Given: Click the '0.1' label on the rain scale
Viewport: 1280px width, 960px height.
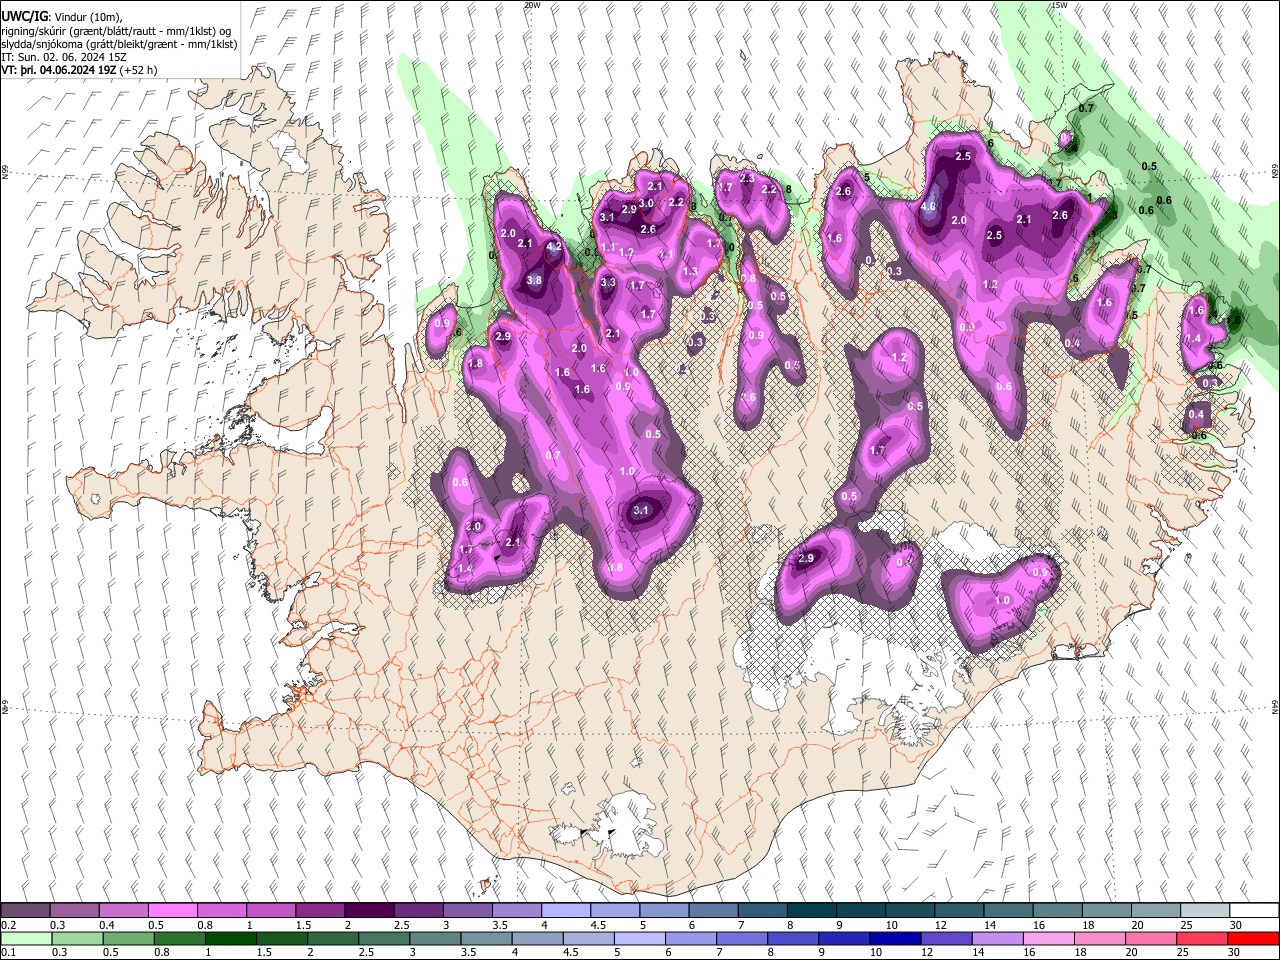Looking at the screenshot, I should [8, 952].
